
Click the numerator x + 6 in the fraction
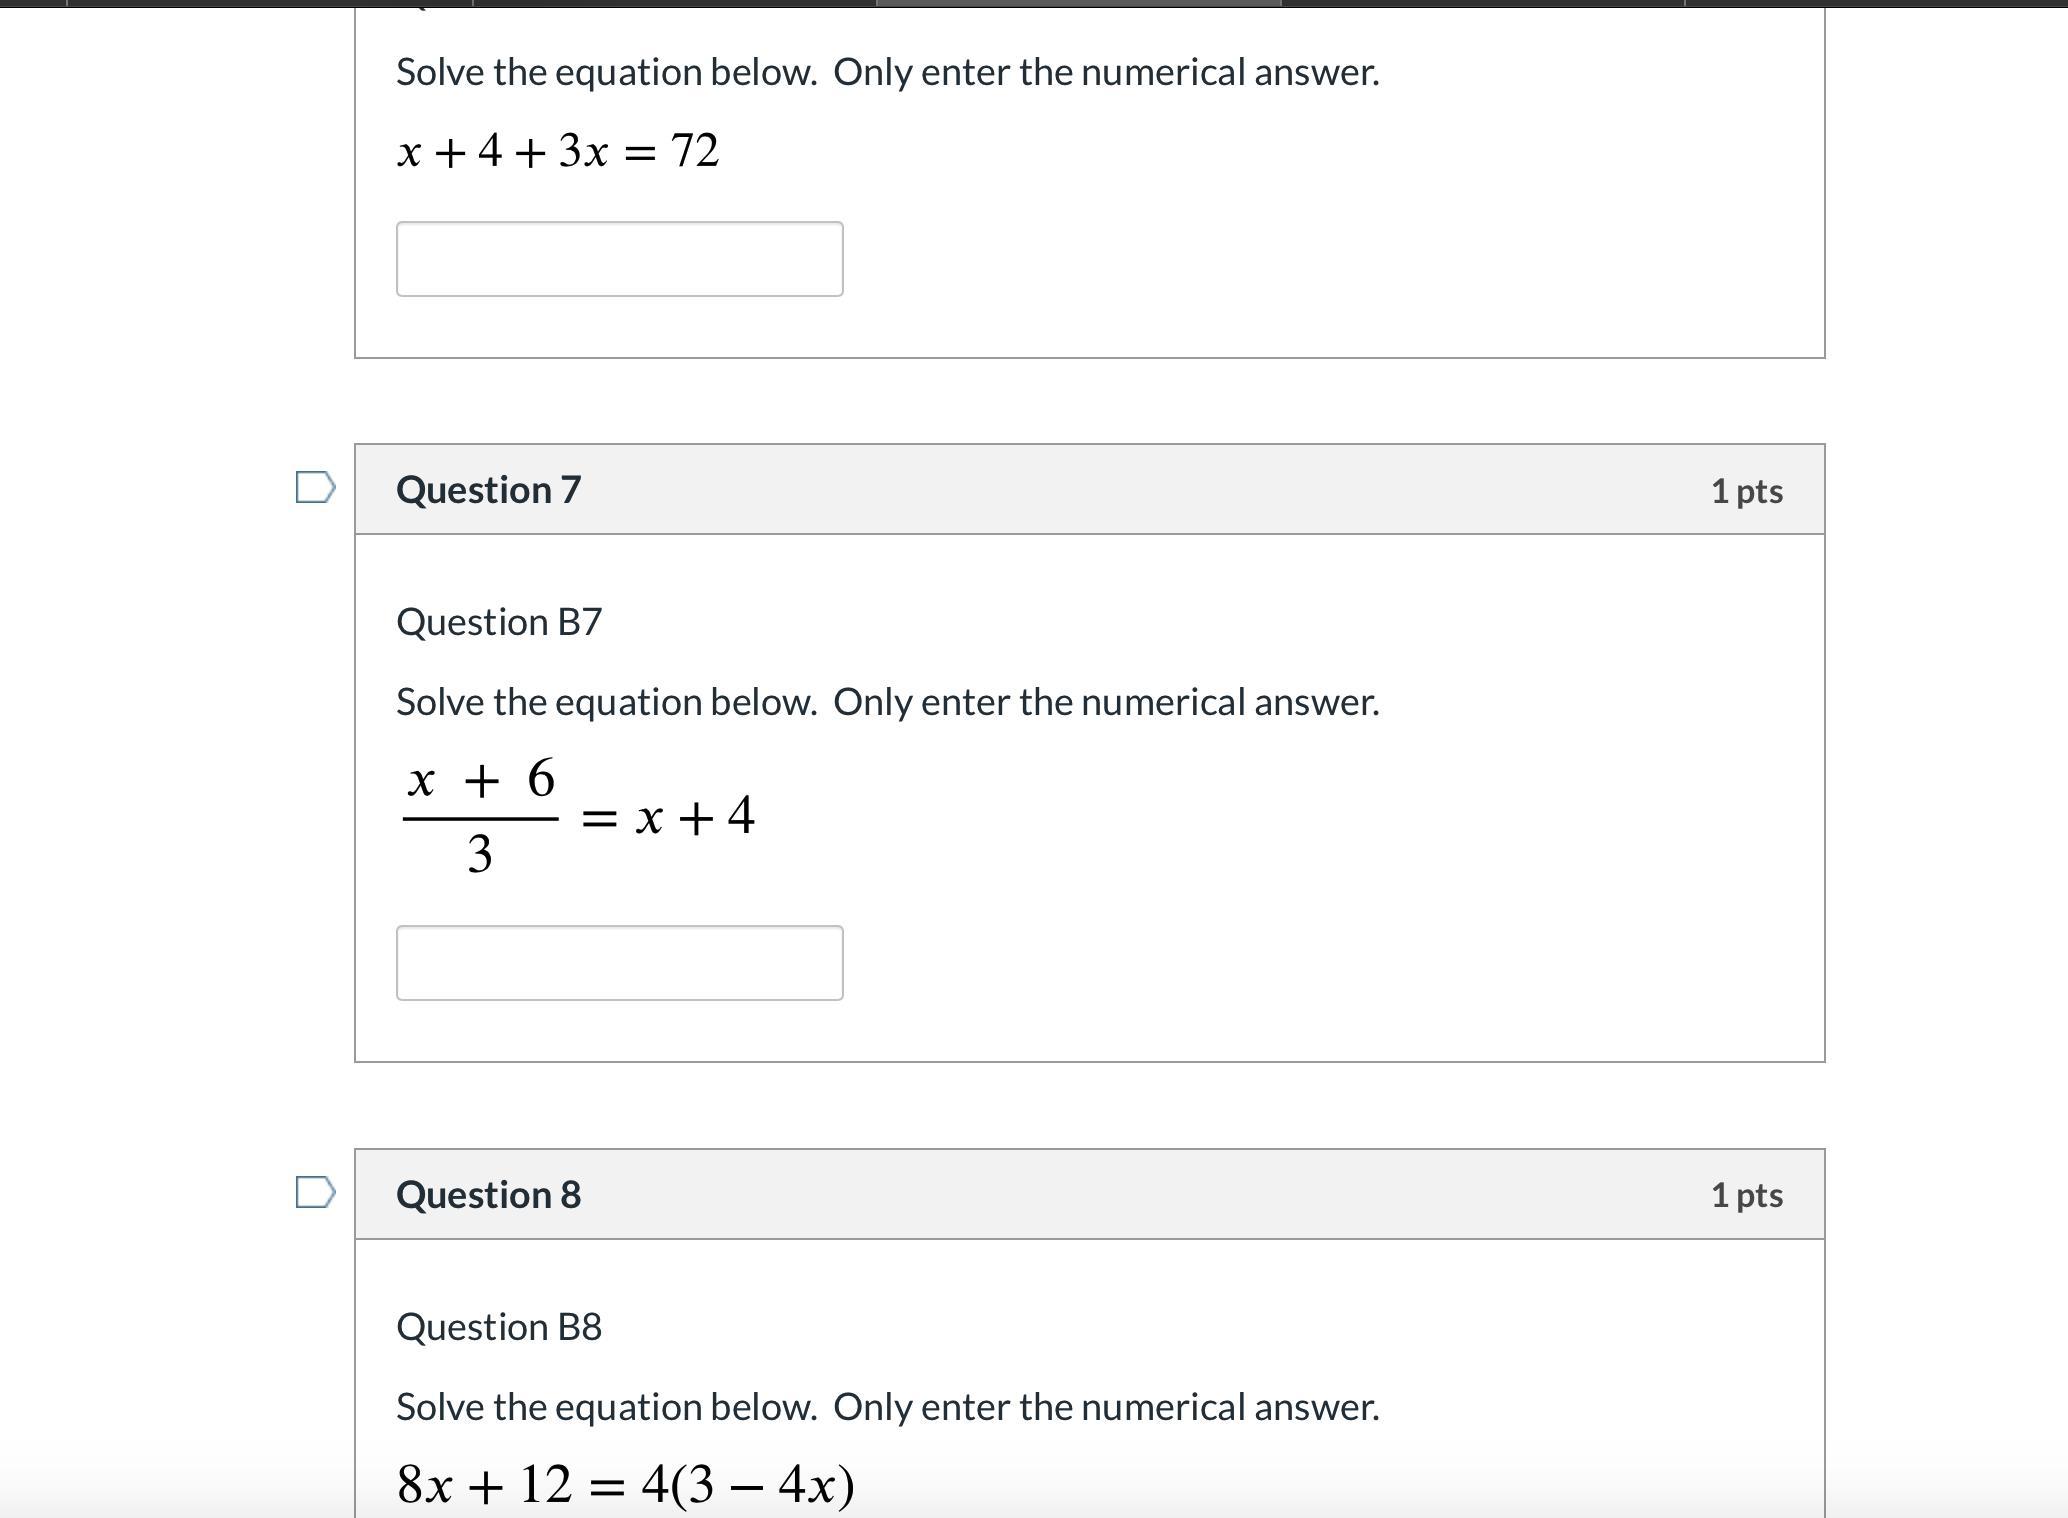pyautogui.click(x=481, y=780)
